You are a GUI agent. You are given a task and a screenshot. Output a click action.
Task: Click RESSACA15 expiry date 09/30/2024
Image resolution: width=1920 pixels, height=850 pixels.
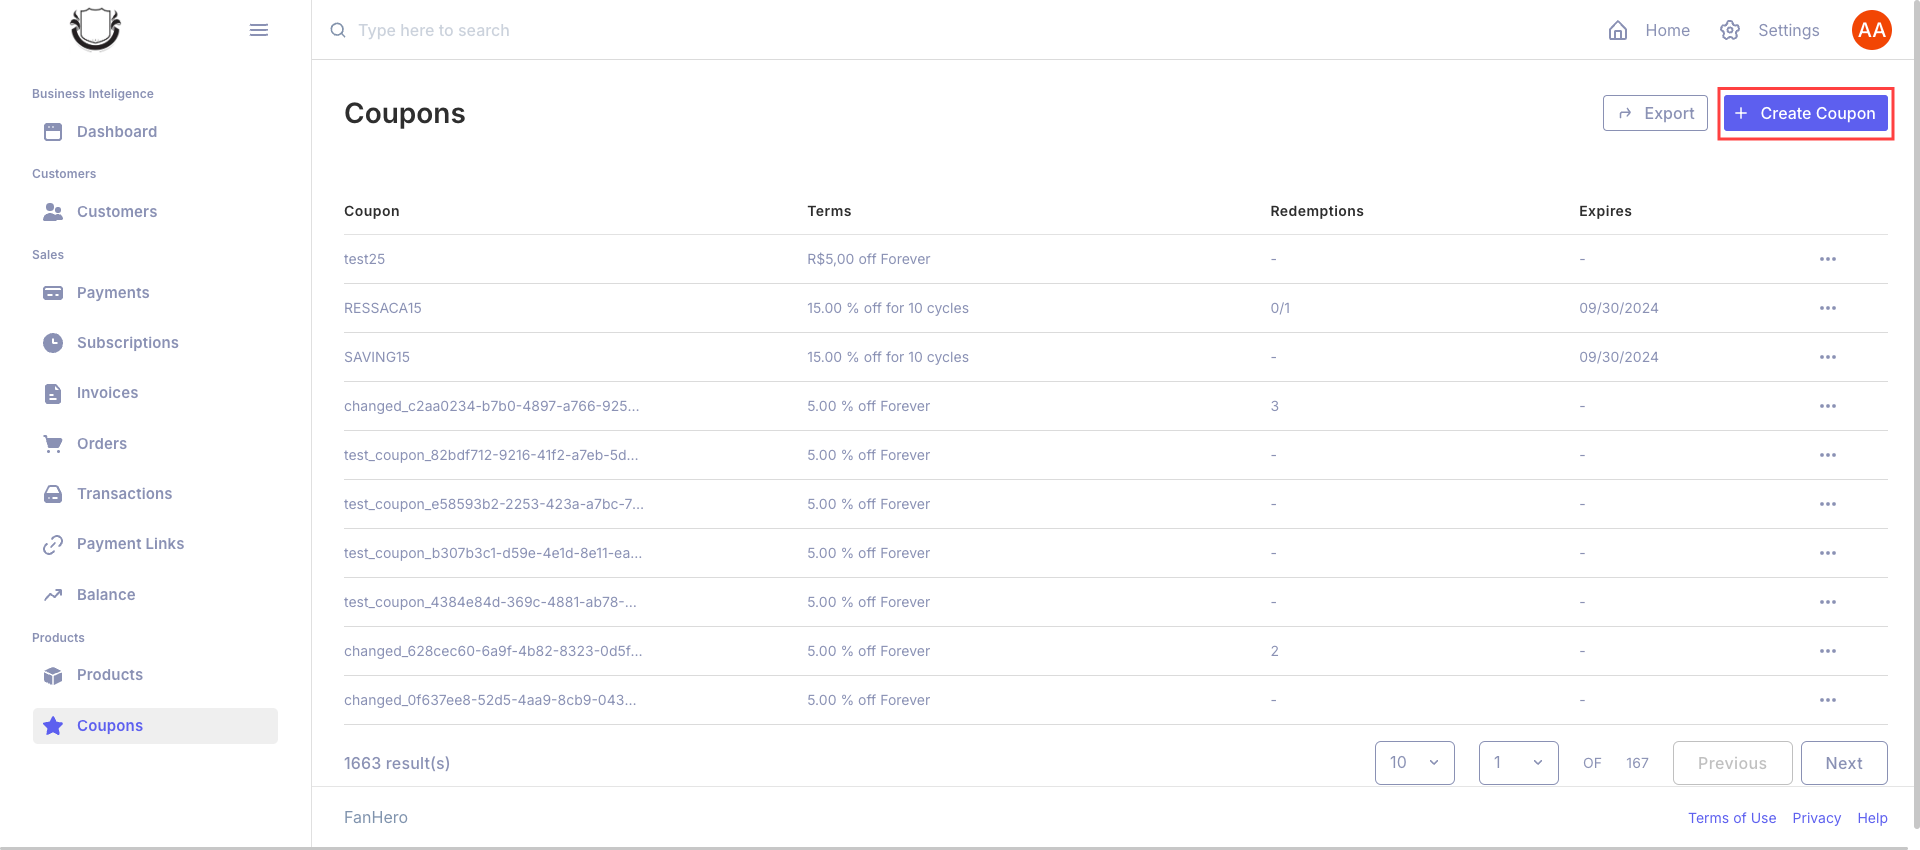click(x=1619, y=308)
